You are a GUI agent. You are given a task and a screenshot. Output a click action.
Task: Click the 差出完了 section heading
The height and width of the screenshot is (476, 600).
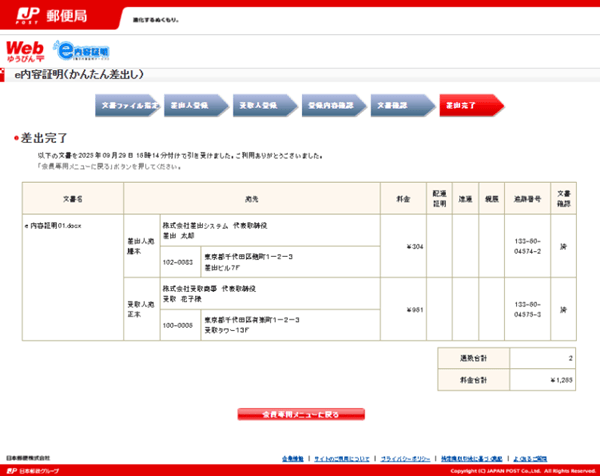pos(44,138)
